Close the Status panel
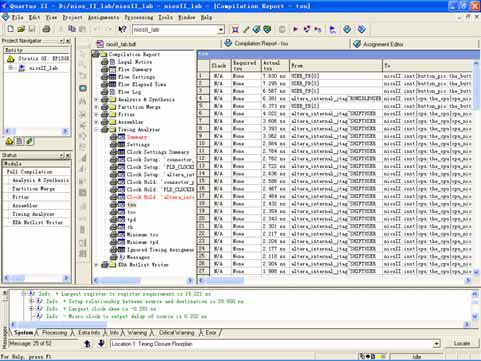The image size is (481, 361). point(68,155)
